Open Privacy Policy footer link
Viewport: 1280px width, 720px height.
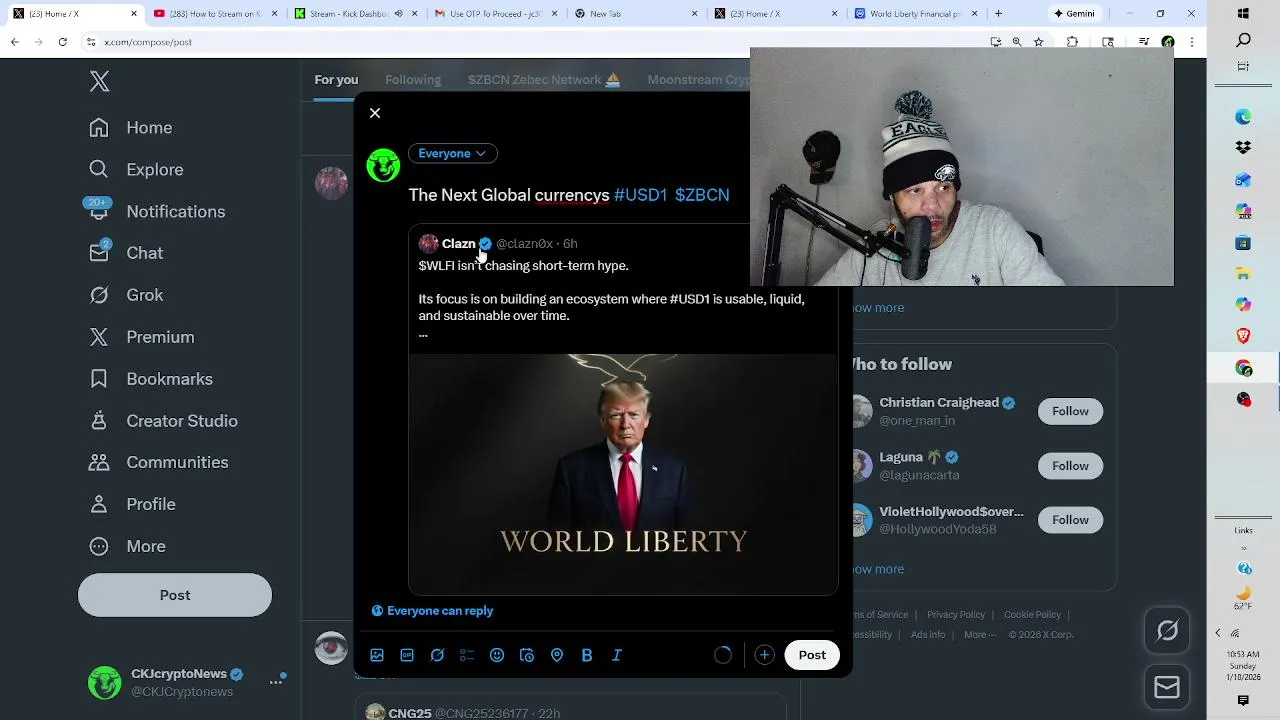coord(956,615)
